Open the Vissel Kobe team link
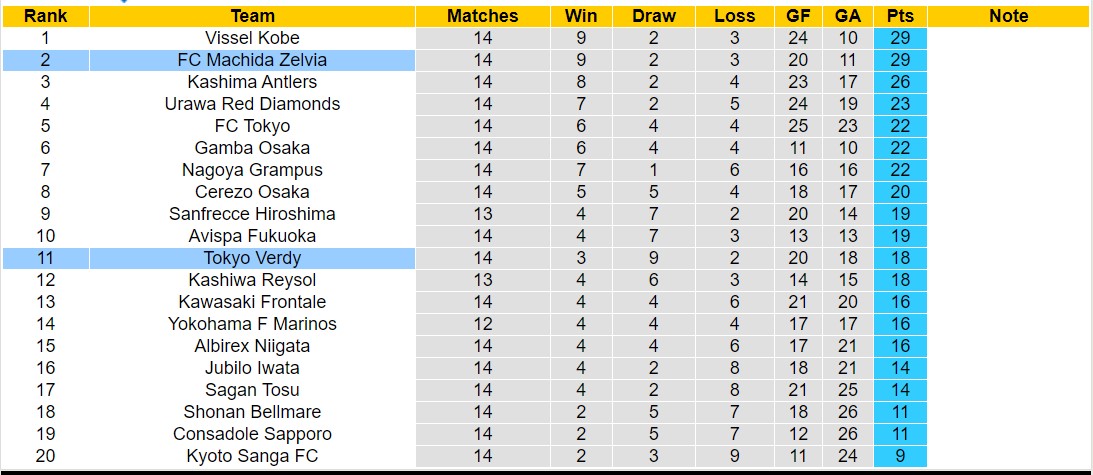The width and height of the screenshot is (1093, 475). [x=252, y=38]
